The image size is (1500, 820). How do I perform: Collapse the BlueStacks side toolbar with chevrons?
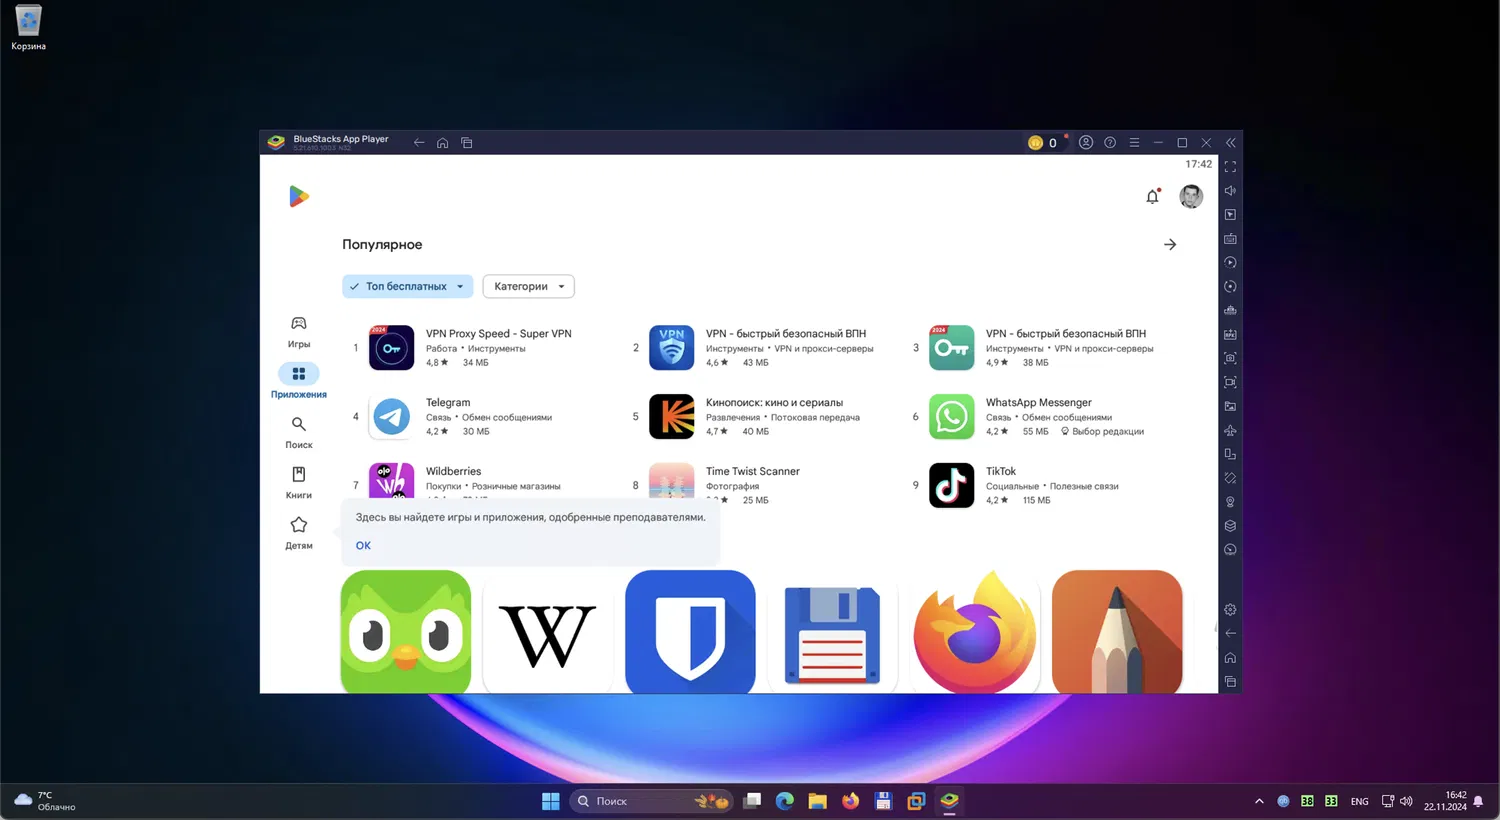pos(1231,143)
